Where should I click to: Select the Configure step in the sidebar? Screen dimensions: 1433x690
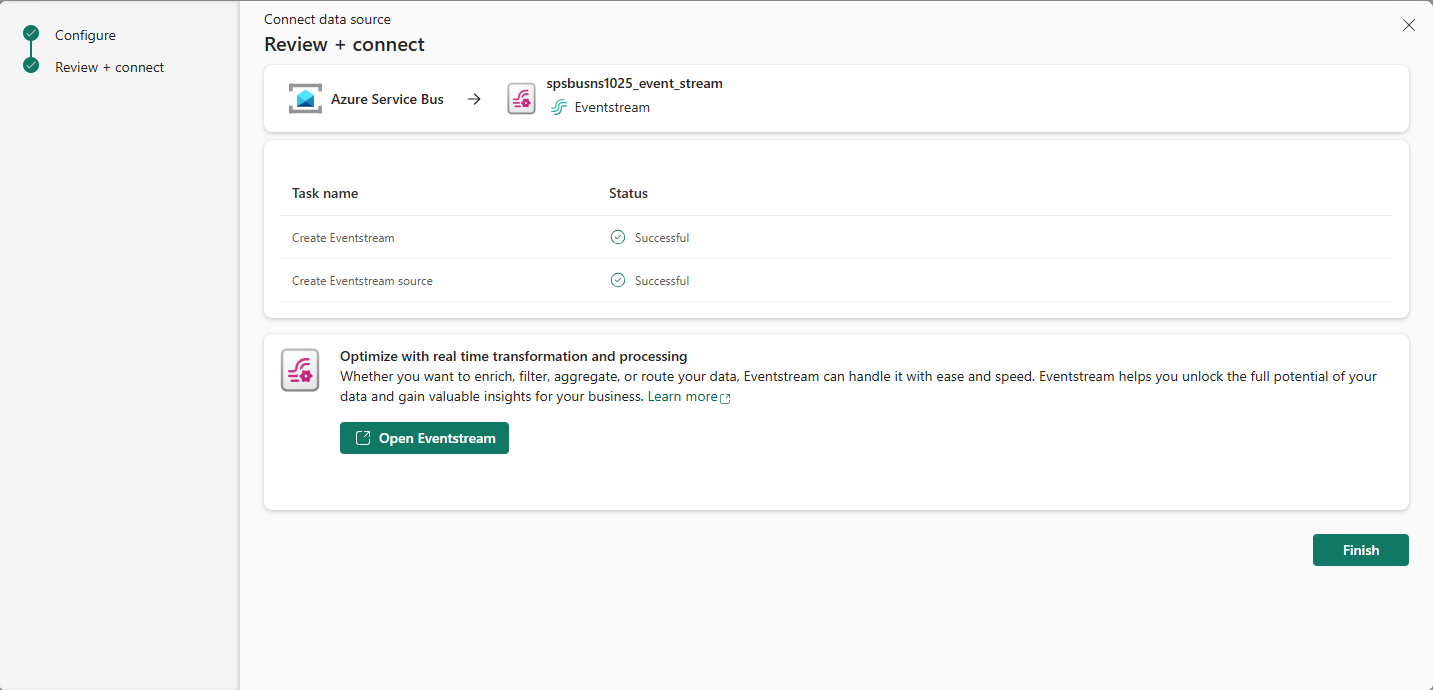[85, 34]
